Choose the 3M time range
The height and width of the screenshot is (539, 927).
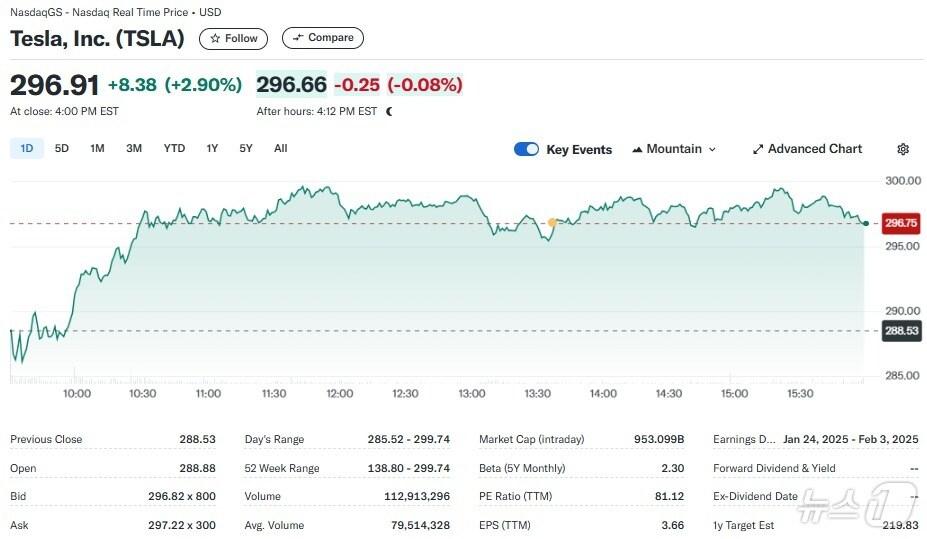[x=134, y=148]
